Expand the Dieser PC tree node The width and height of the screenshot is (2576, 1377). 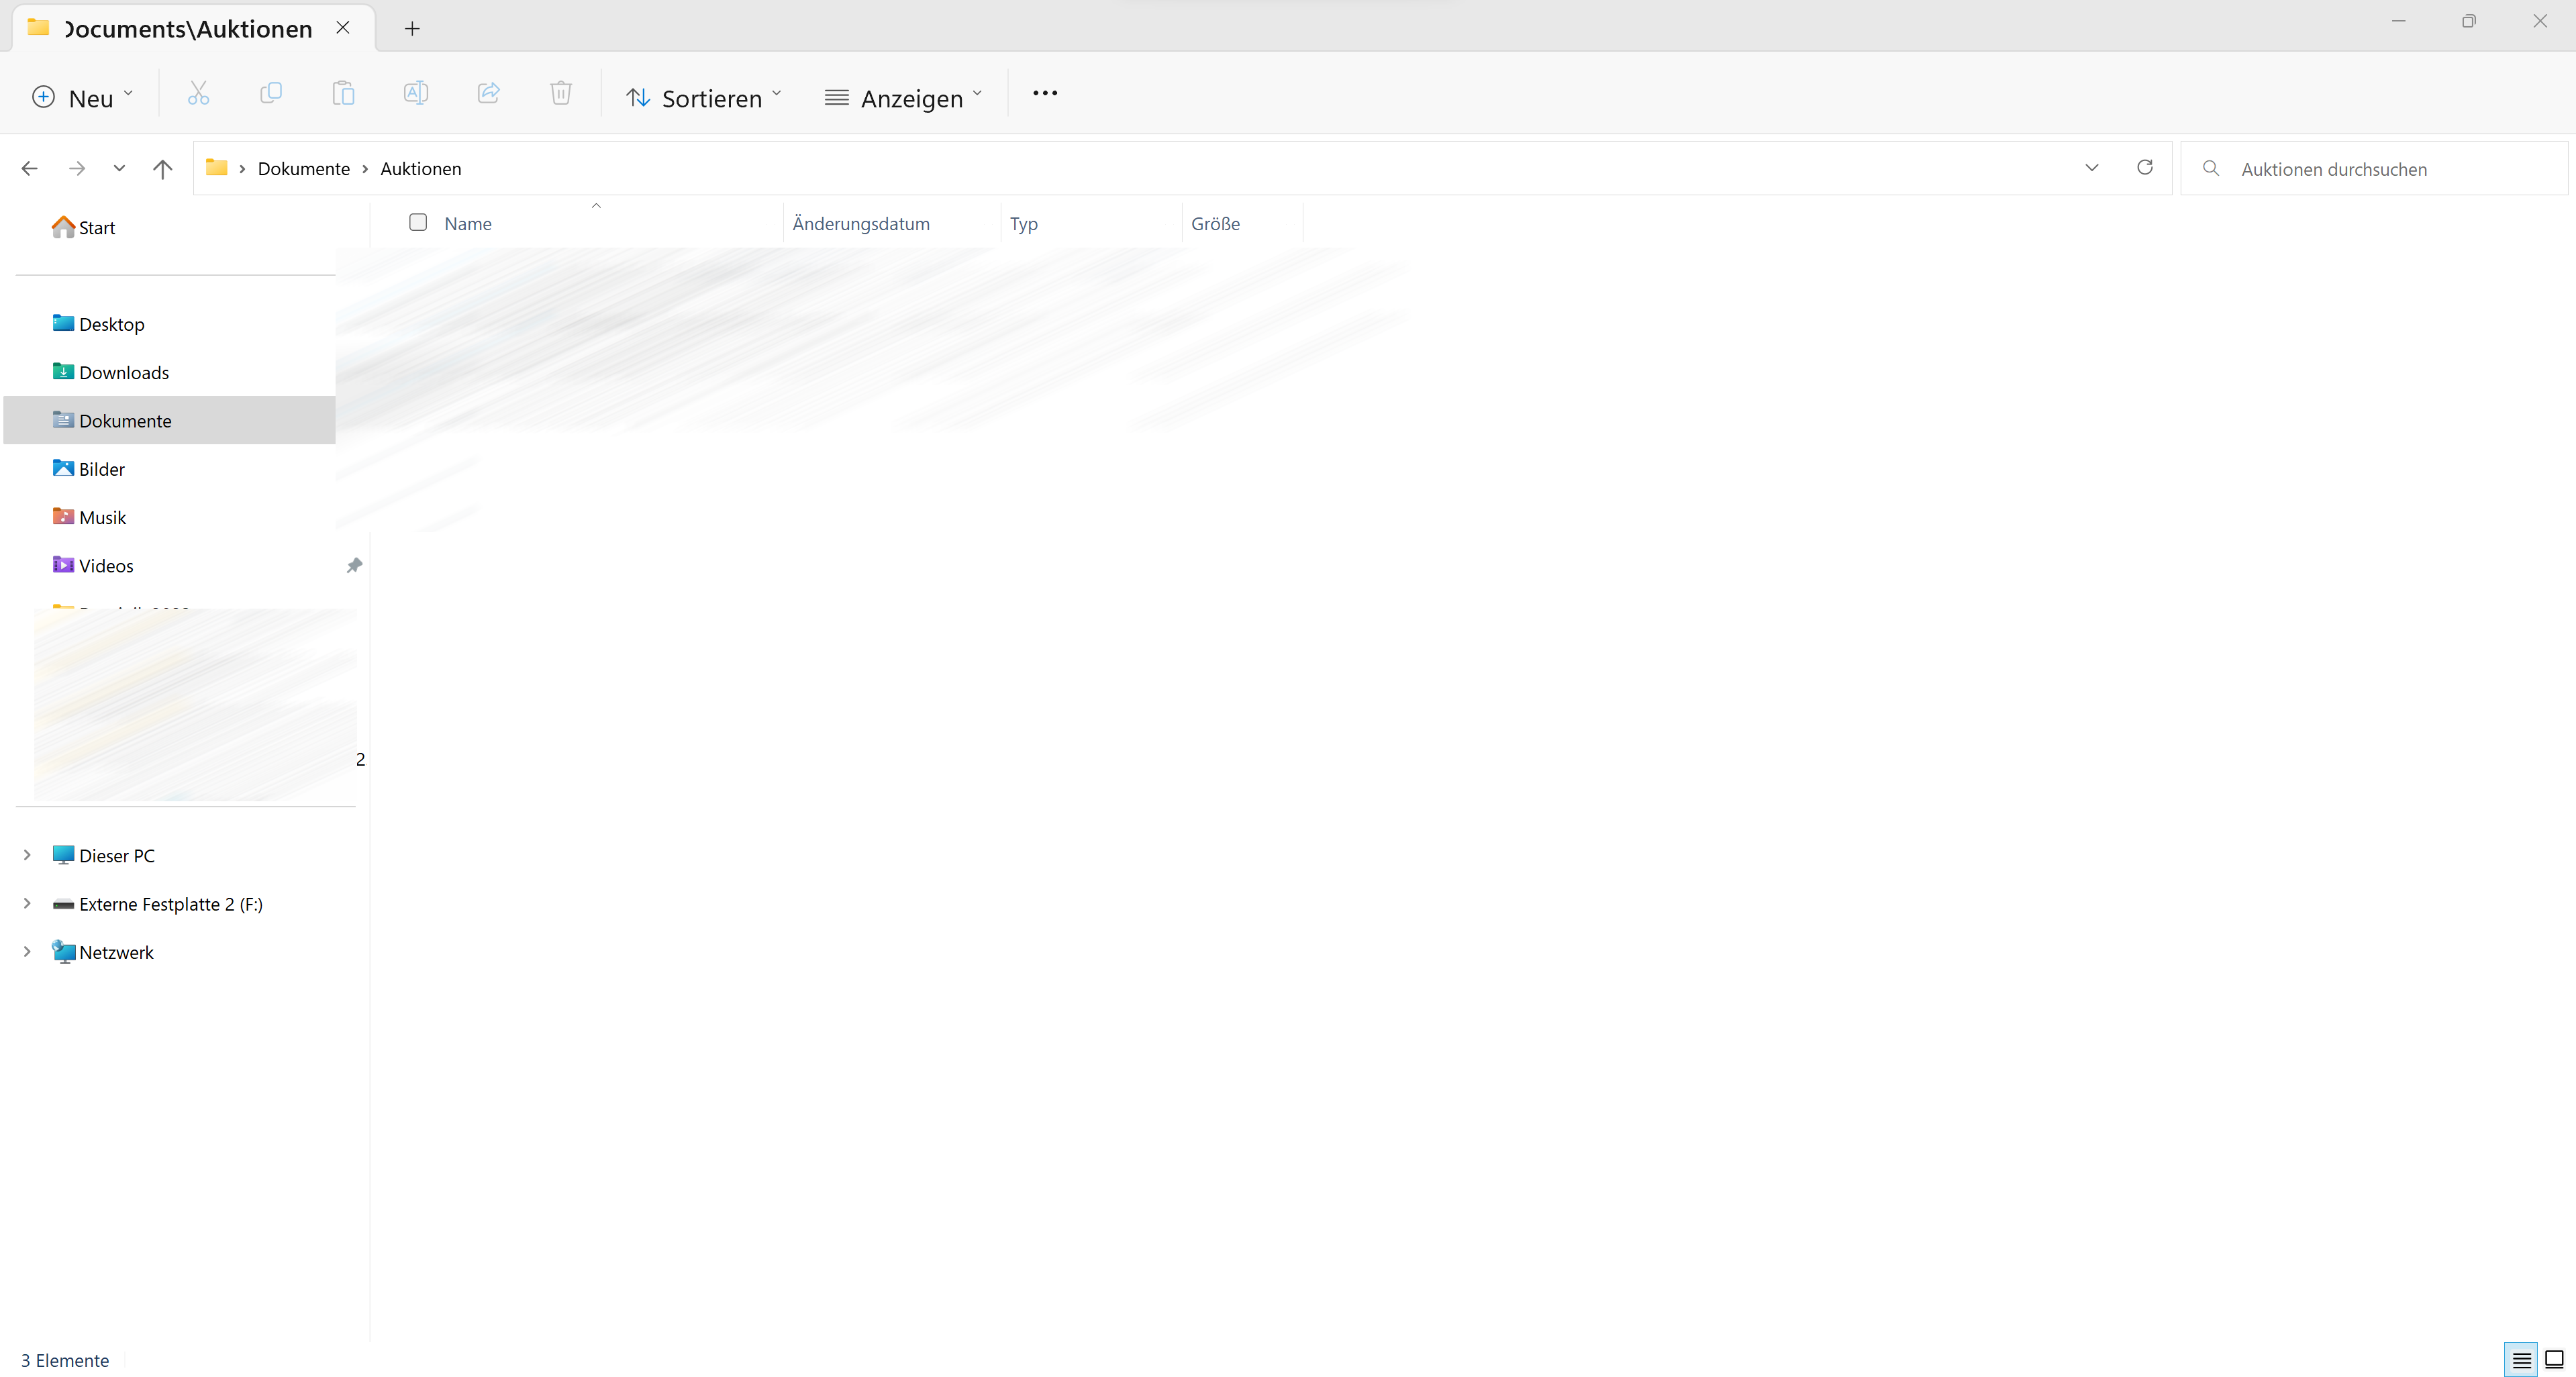27,855
